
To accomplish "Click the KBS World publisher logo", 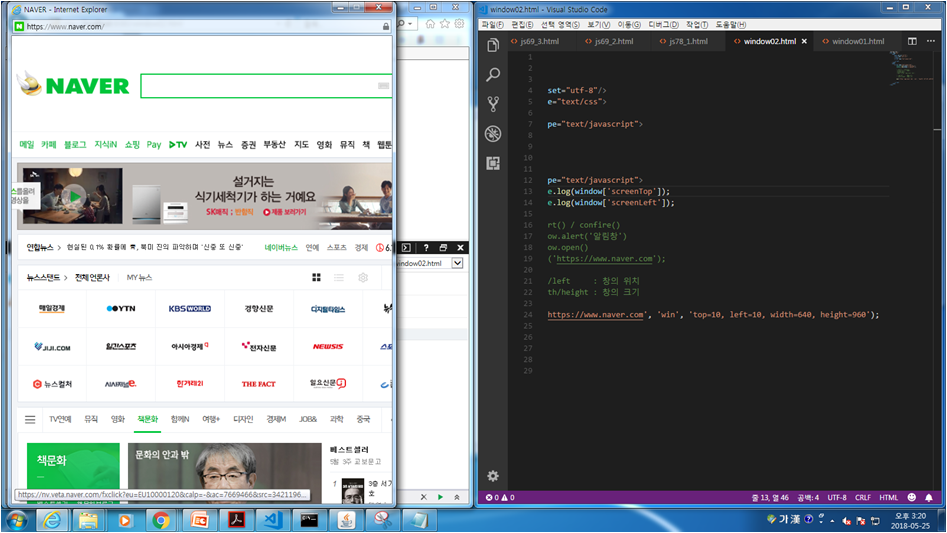I will coord(190,308).
